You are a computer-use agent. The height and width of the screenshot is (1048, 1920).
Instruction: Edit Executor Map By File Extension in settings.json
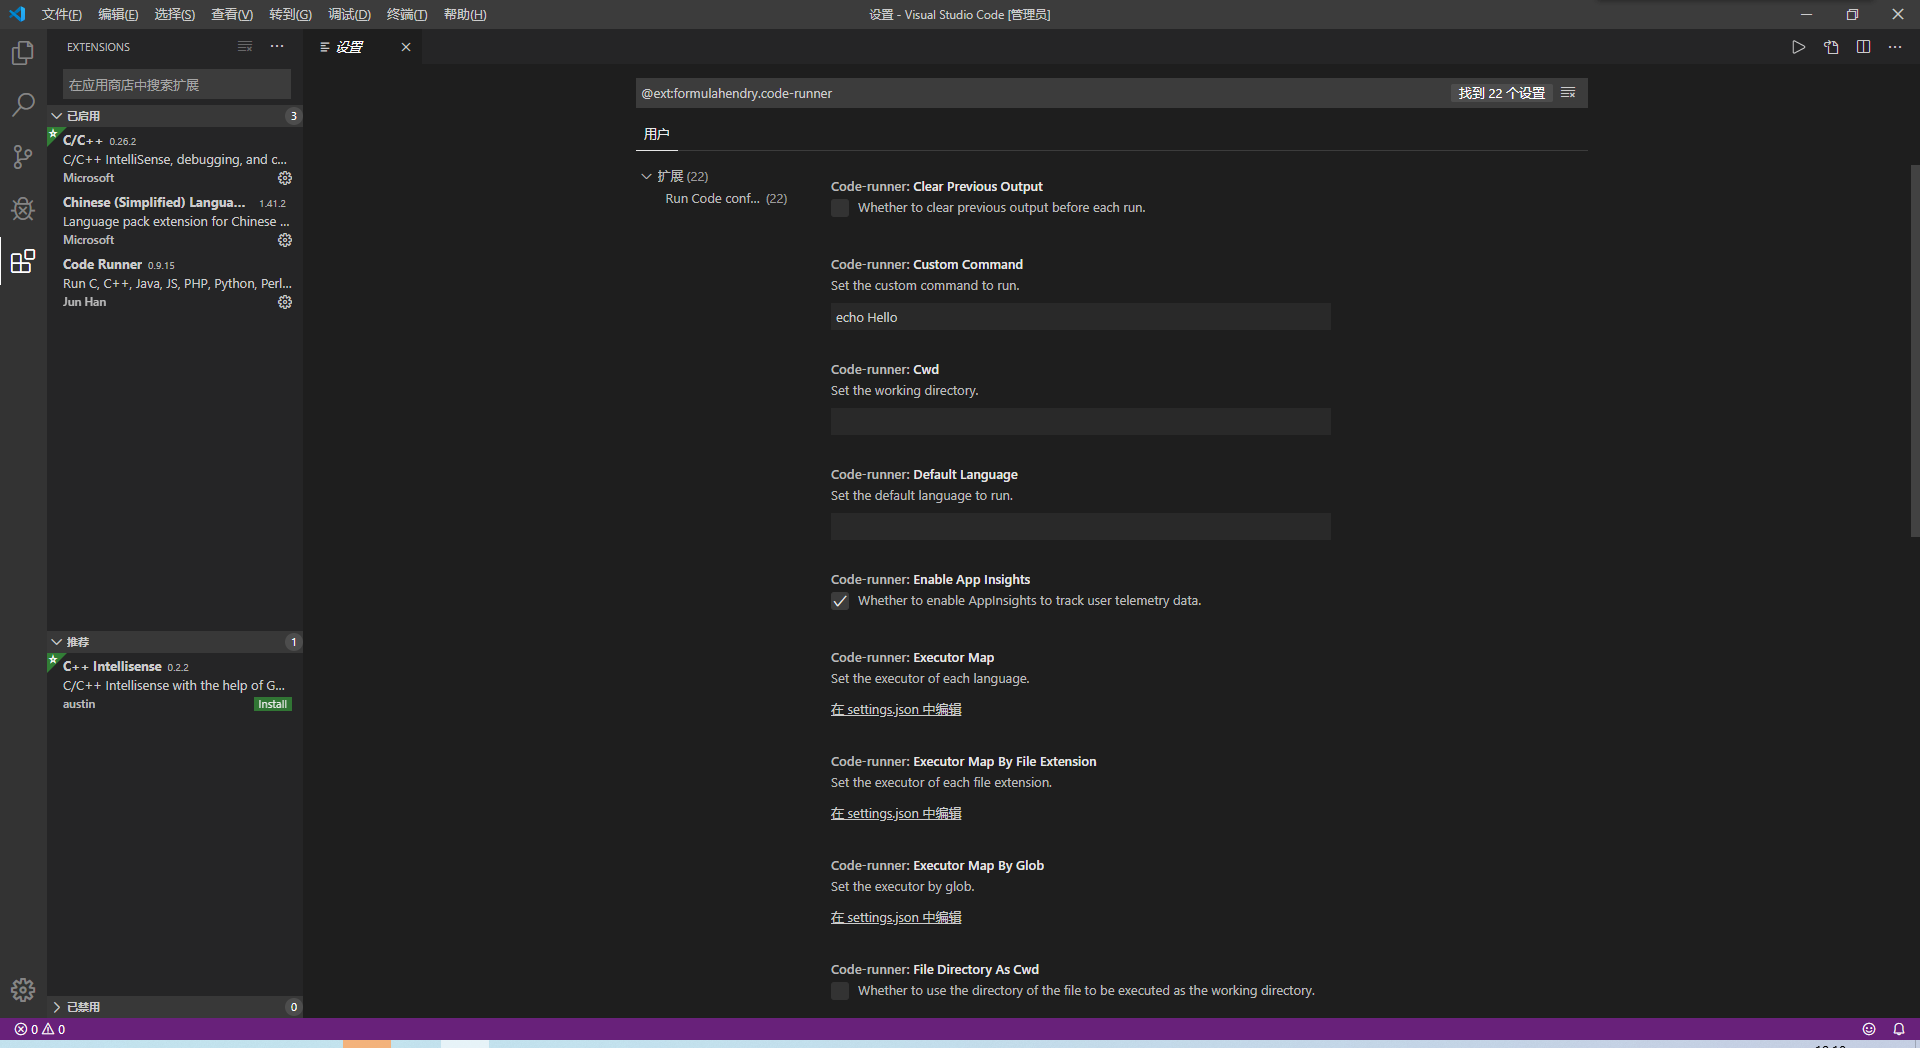(896, 813)
